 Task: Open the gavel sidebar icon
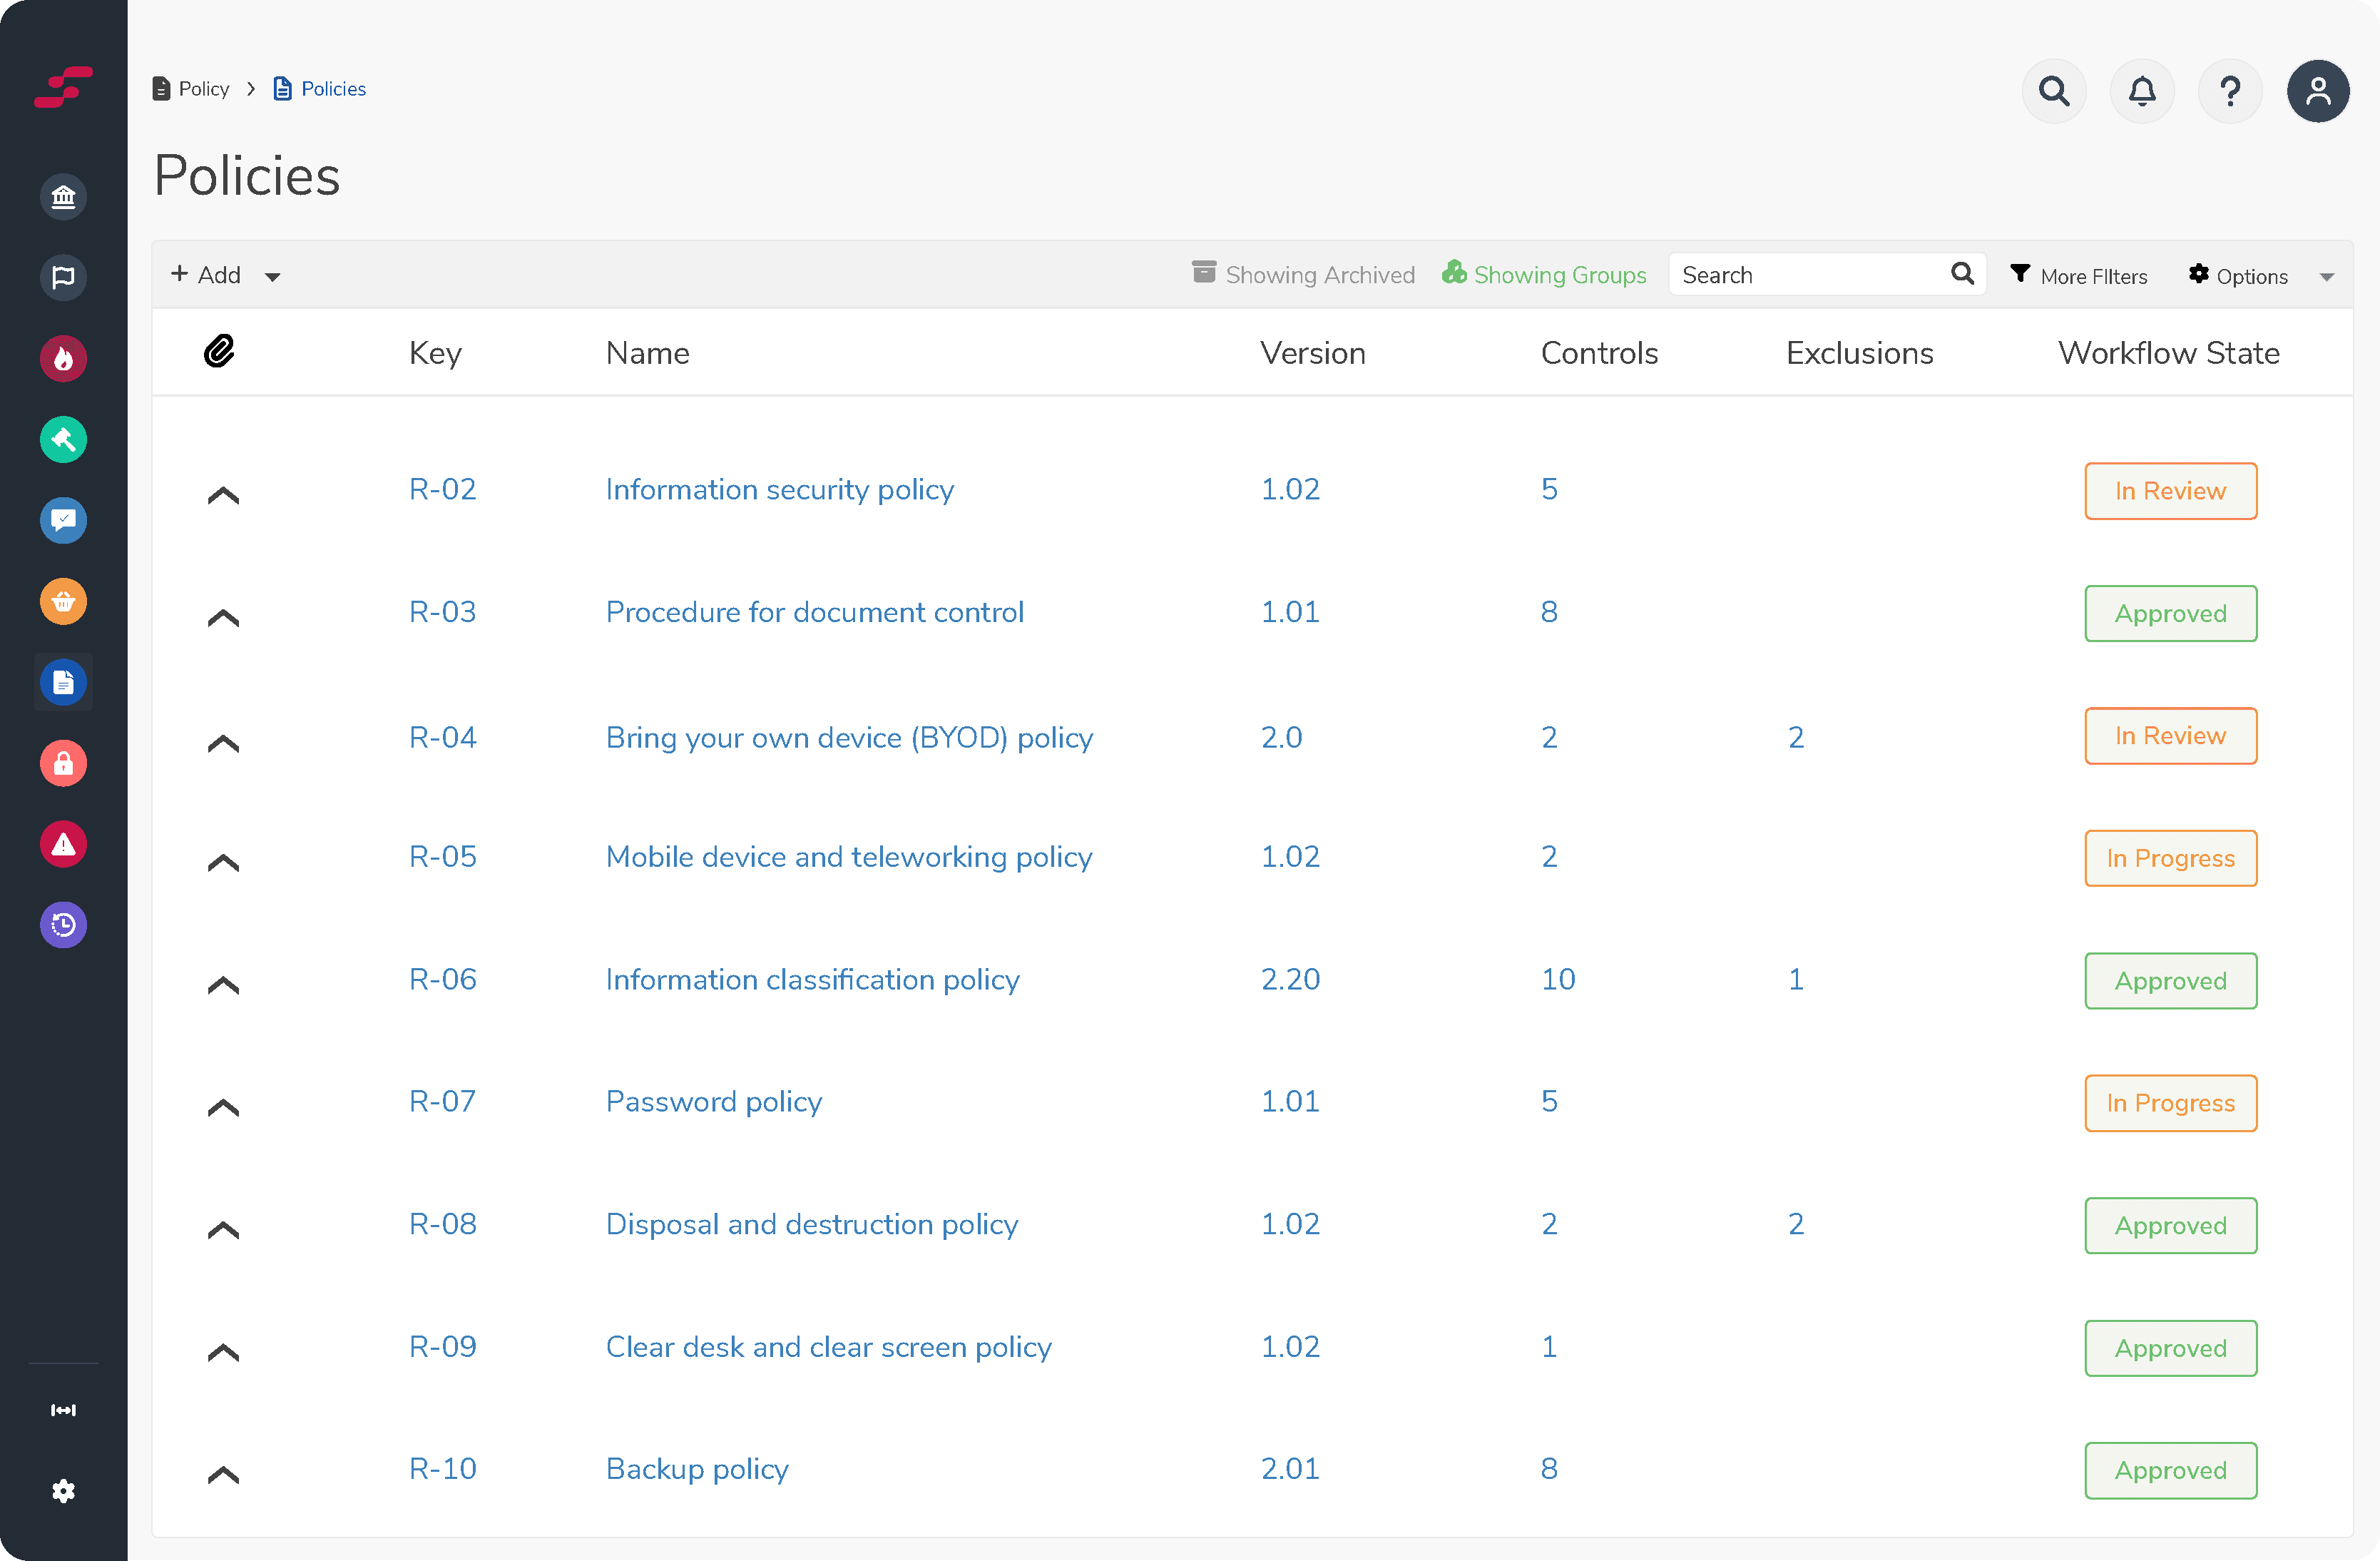coord(63,439)
